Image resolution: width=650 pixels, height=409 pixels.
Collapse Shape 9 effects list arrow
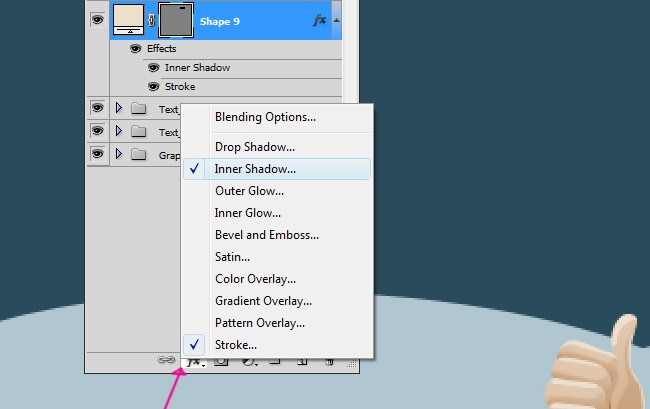pyautogui.click(x=336, y=20)
